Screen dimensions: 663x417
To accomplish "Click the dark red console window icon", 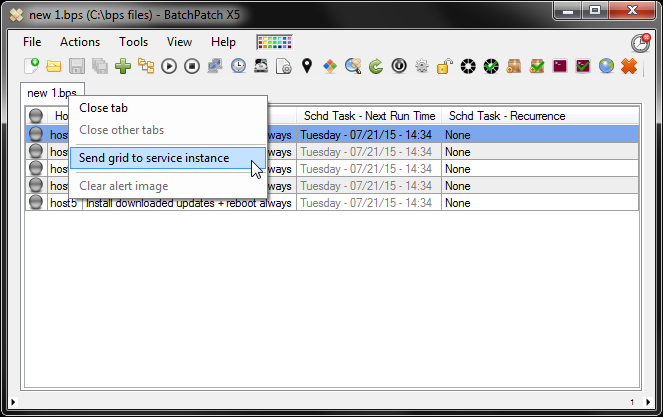I will [560, 66].
